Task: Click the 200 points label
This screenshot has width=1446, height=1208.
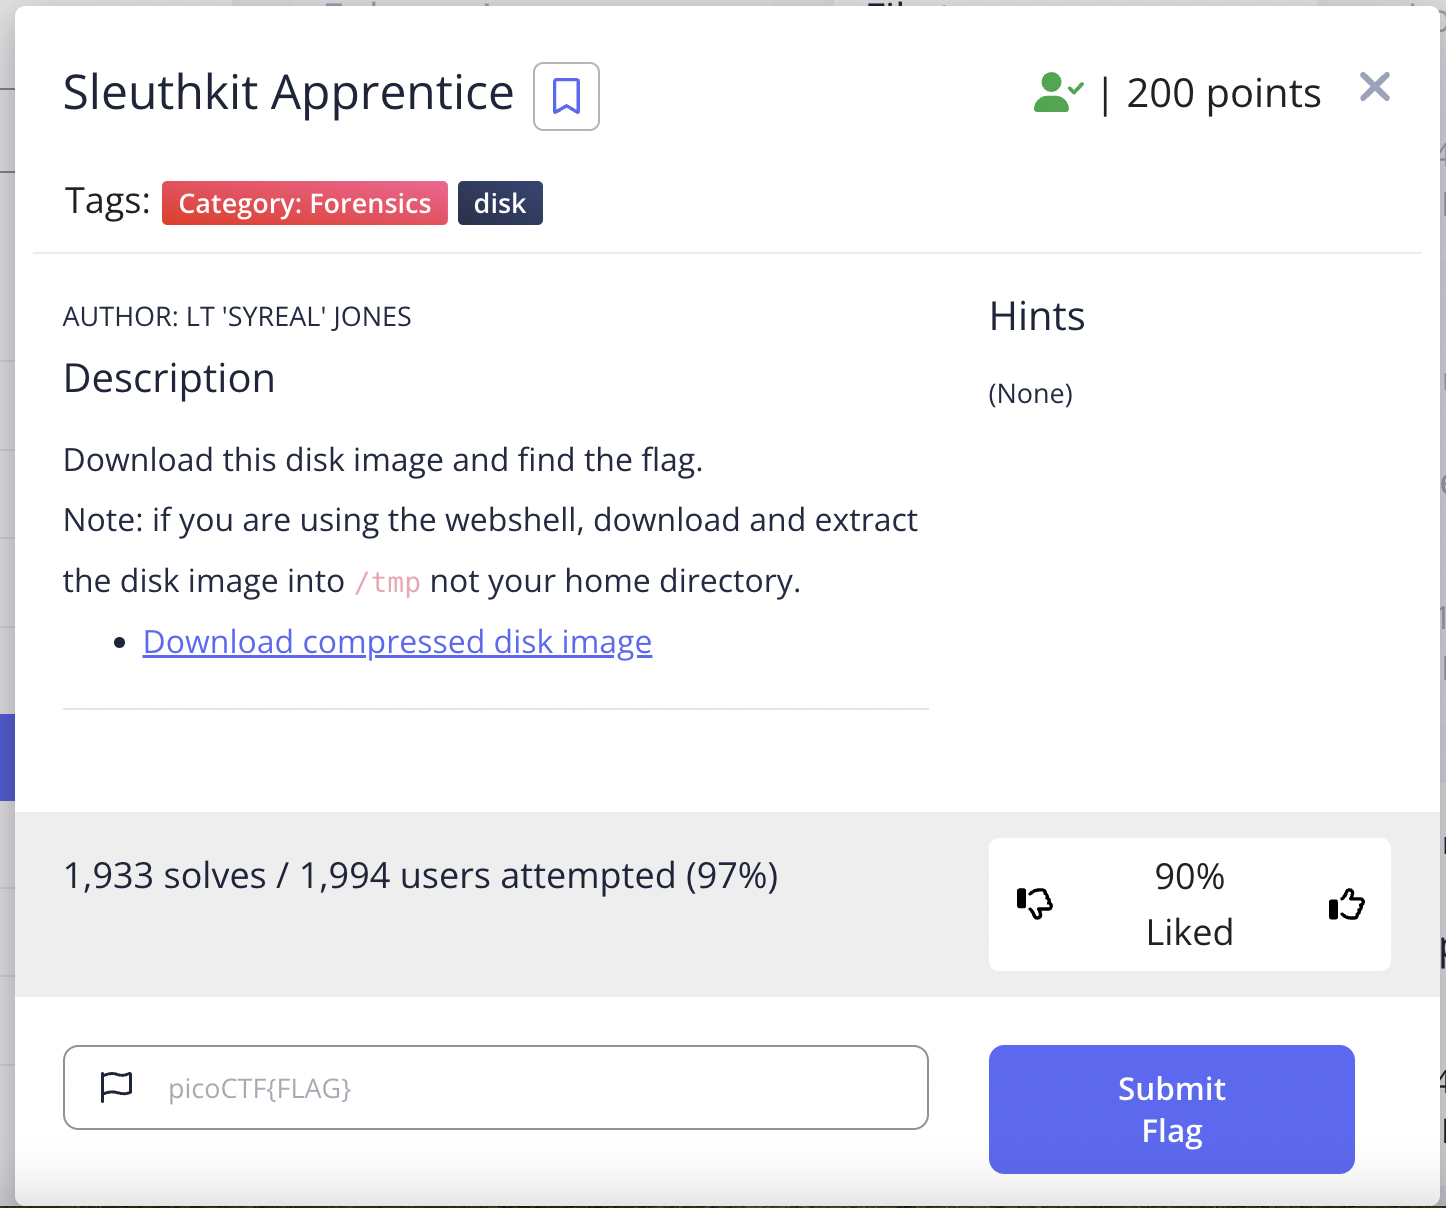Action: tap(1223, 93)
